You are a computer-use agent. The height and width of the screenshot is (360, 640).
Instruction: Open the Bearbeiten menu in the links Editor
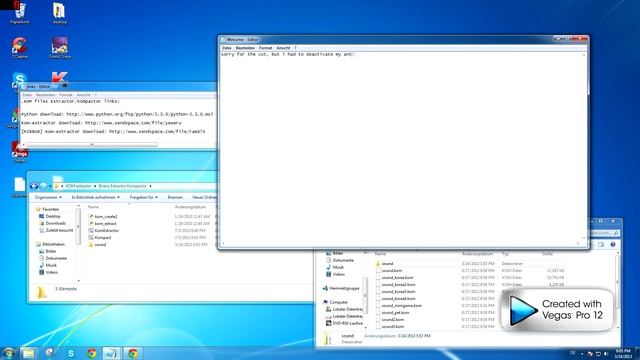point(45,95)
